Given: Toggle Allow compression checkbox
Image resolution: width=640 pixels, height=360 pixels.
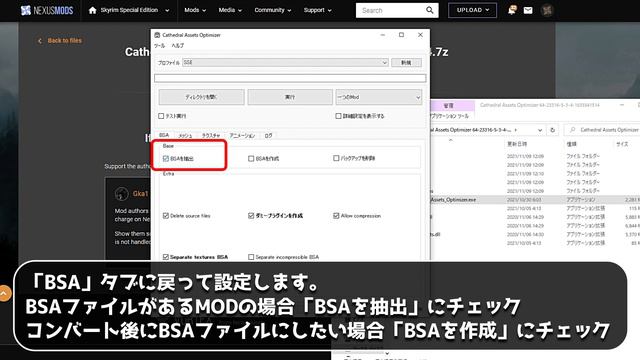Looking at the screenshot, I should click(336, 216).
